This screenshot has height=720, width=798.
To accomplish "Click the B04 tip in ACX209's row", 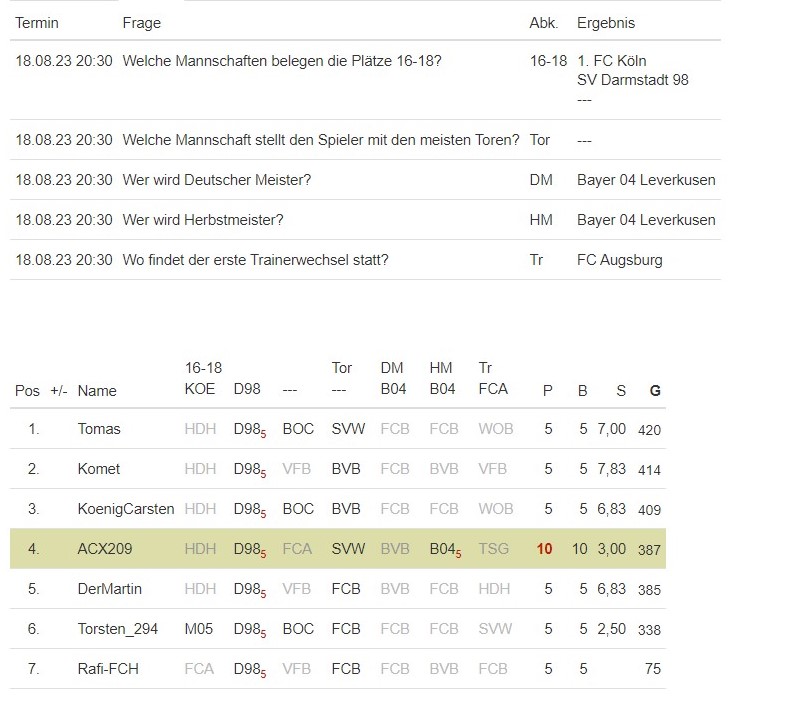I will [x=445, y=550].
